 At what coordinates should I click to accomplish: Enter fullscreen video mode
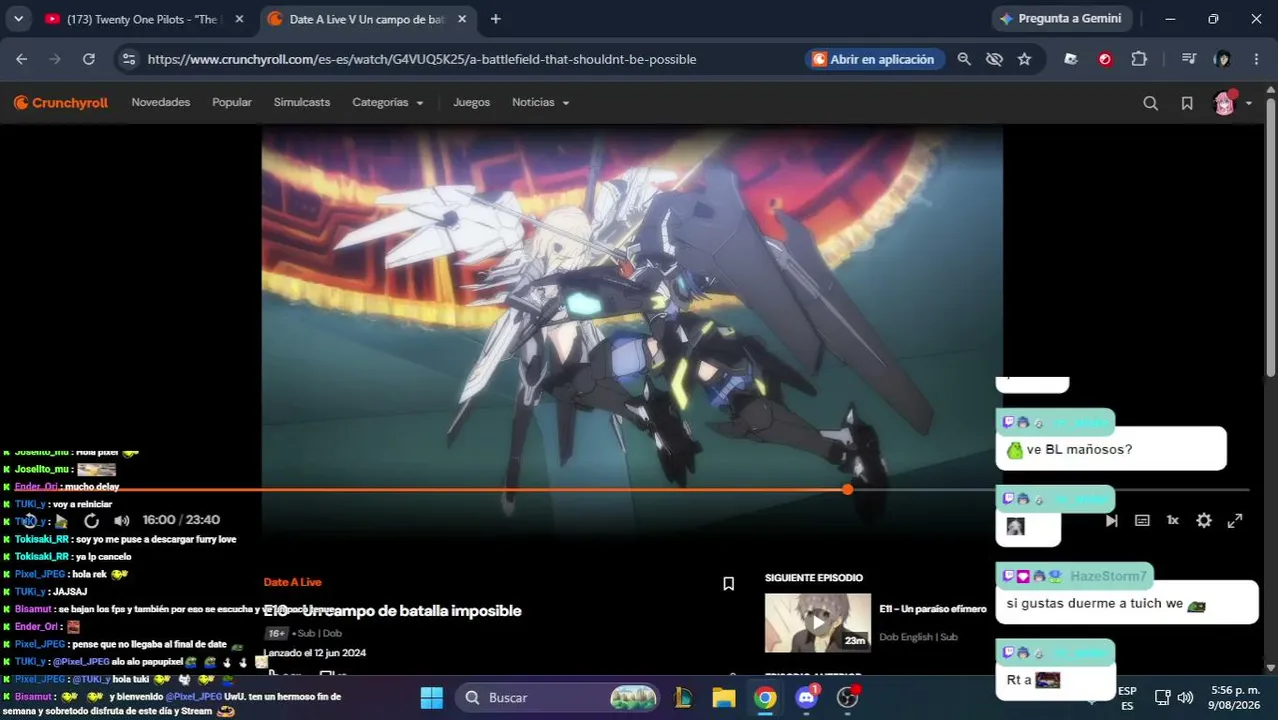click(x=1235, y=520)
